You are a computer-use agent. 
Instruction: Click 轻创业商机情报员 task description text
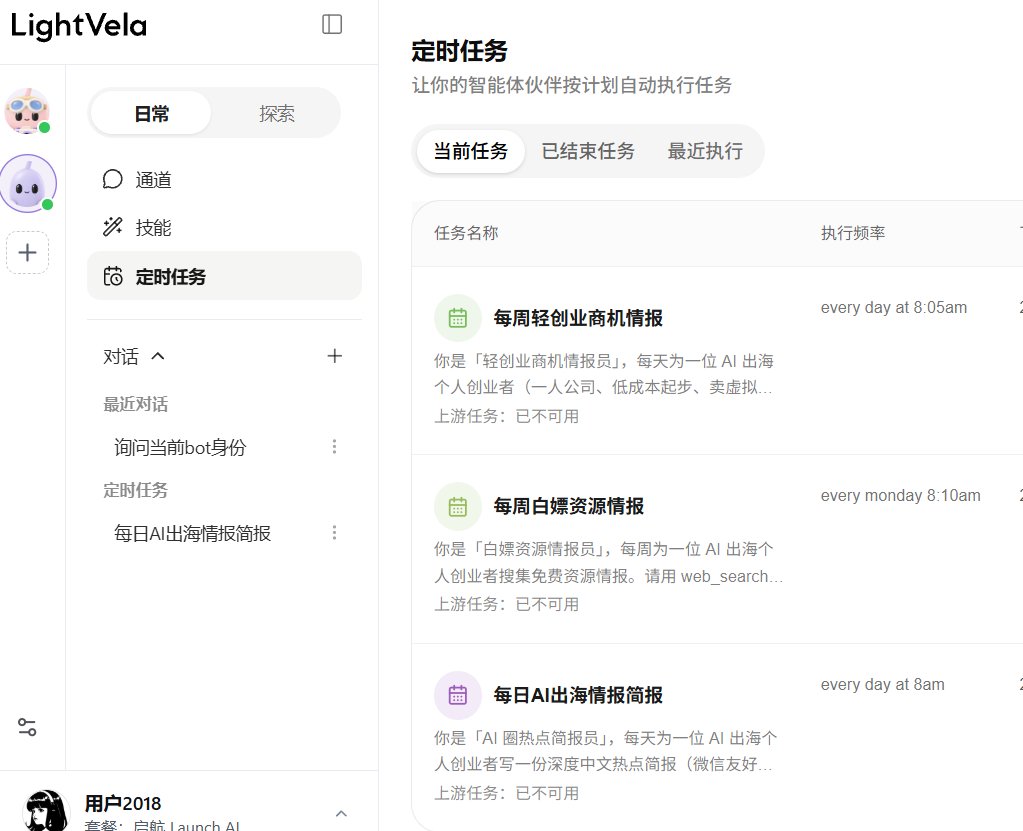(x=603, y=374)
